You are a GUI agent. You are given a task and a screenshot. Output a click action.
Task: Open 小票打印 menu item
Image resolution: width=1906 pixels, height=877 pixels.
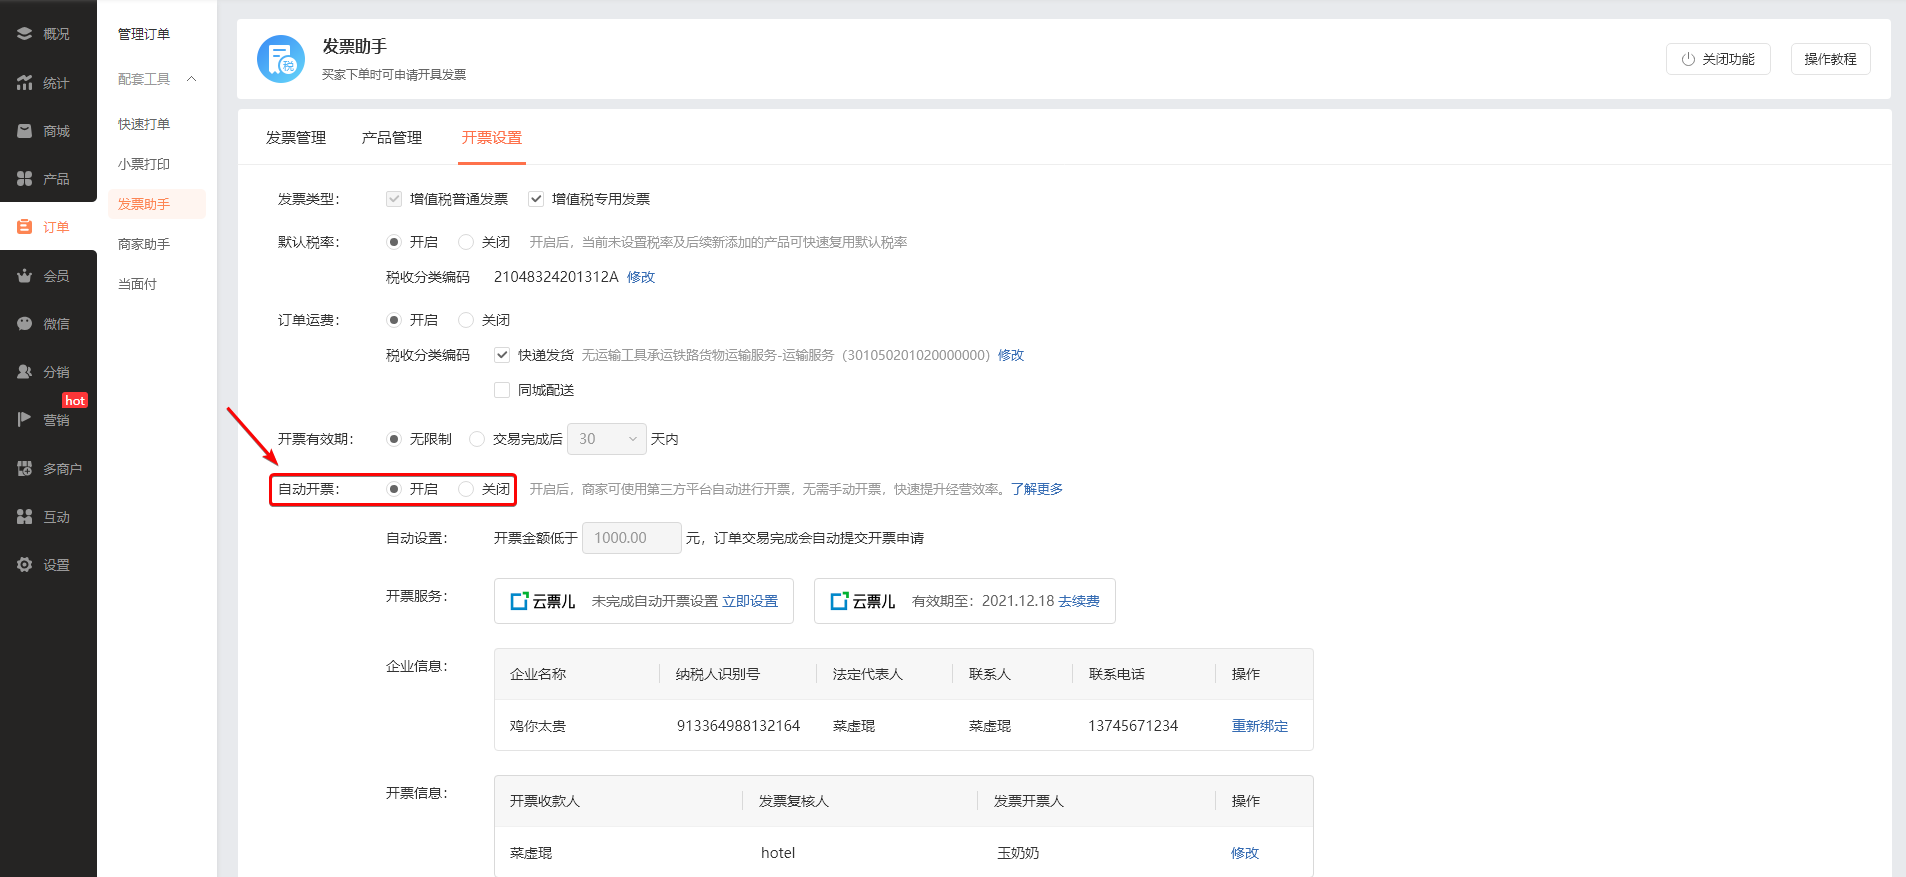[x=144, y=164]
